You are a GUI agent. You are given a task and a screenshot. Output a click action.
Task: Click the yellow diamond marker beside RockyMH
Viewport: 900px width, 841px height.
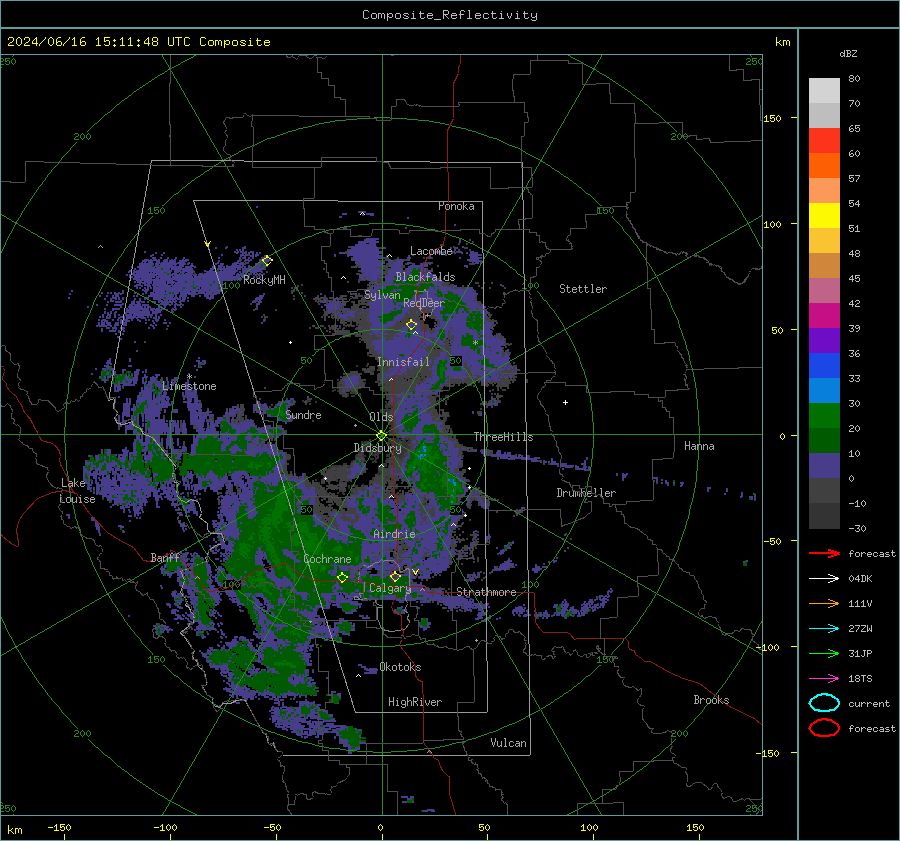point(267,261)
